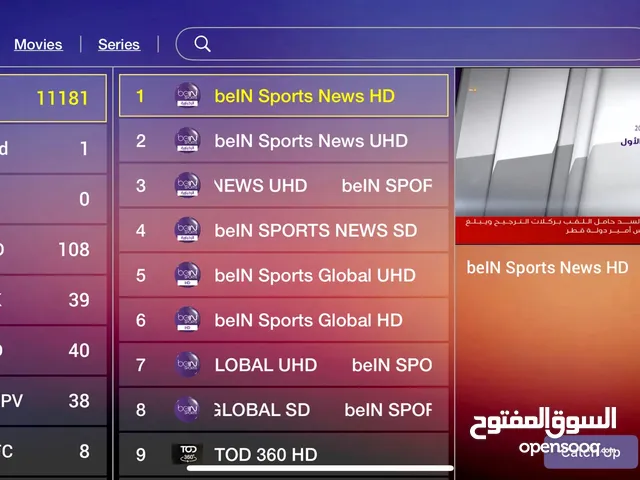The height and width of the screenshot is (480, 640).
Task: Open the Movies tab
Action: (x=38, y=44)
